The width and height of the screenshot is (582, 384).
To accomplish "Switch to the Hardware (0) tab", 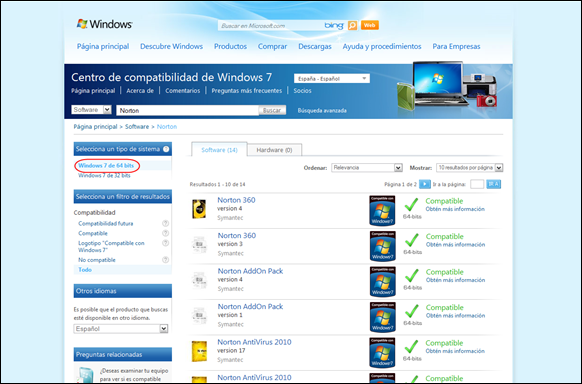I will (x=274, y=150).
